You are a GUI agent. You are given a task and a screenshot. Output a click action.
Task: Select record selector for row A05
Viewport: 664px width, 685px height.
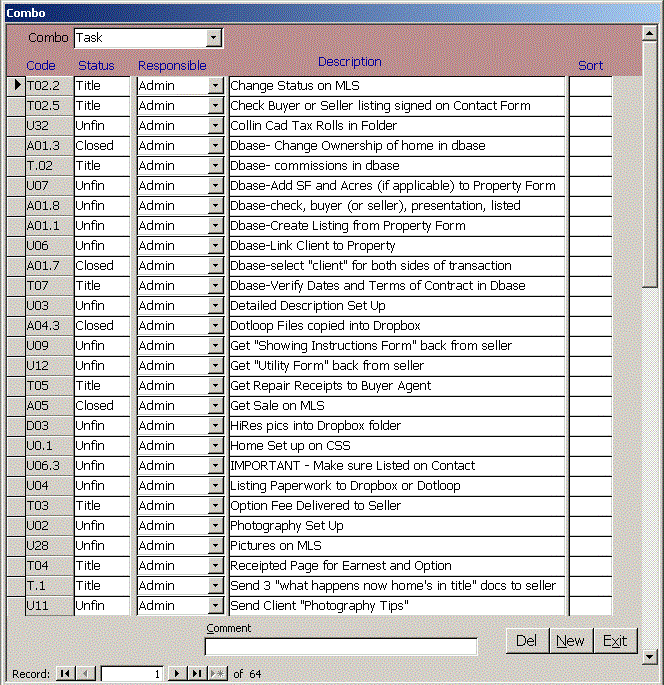point(16,406)
